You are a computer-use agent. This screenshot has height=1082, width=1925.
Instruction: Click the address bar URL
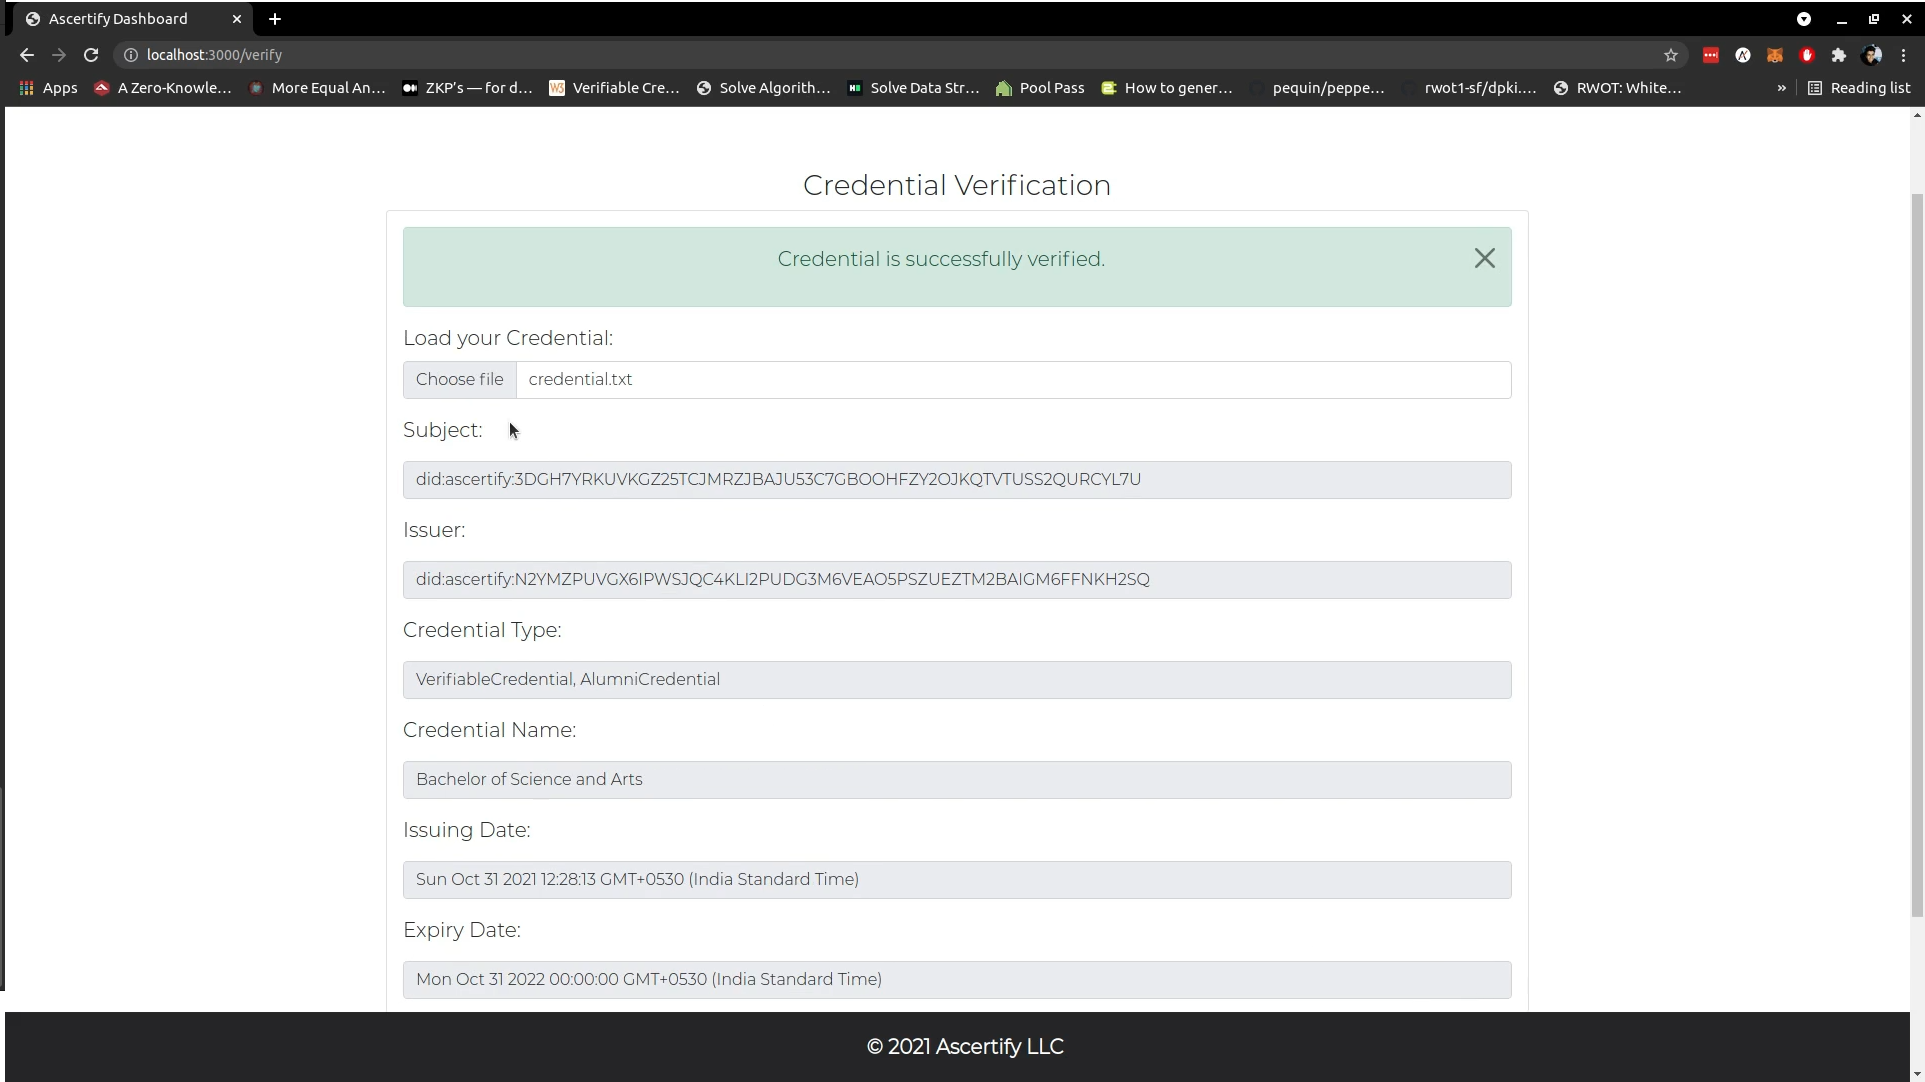(214, 56)
